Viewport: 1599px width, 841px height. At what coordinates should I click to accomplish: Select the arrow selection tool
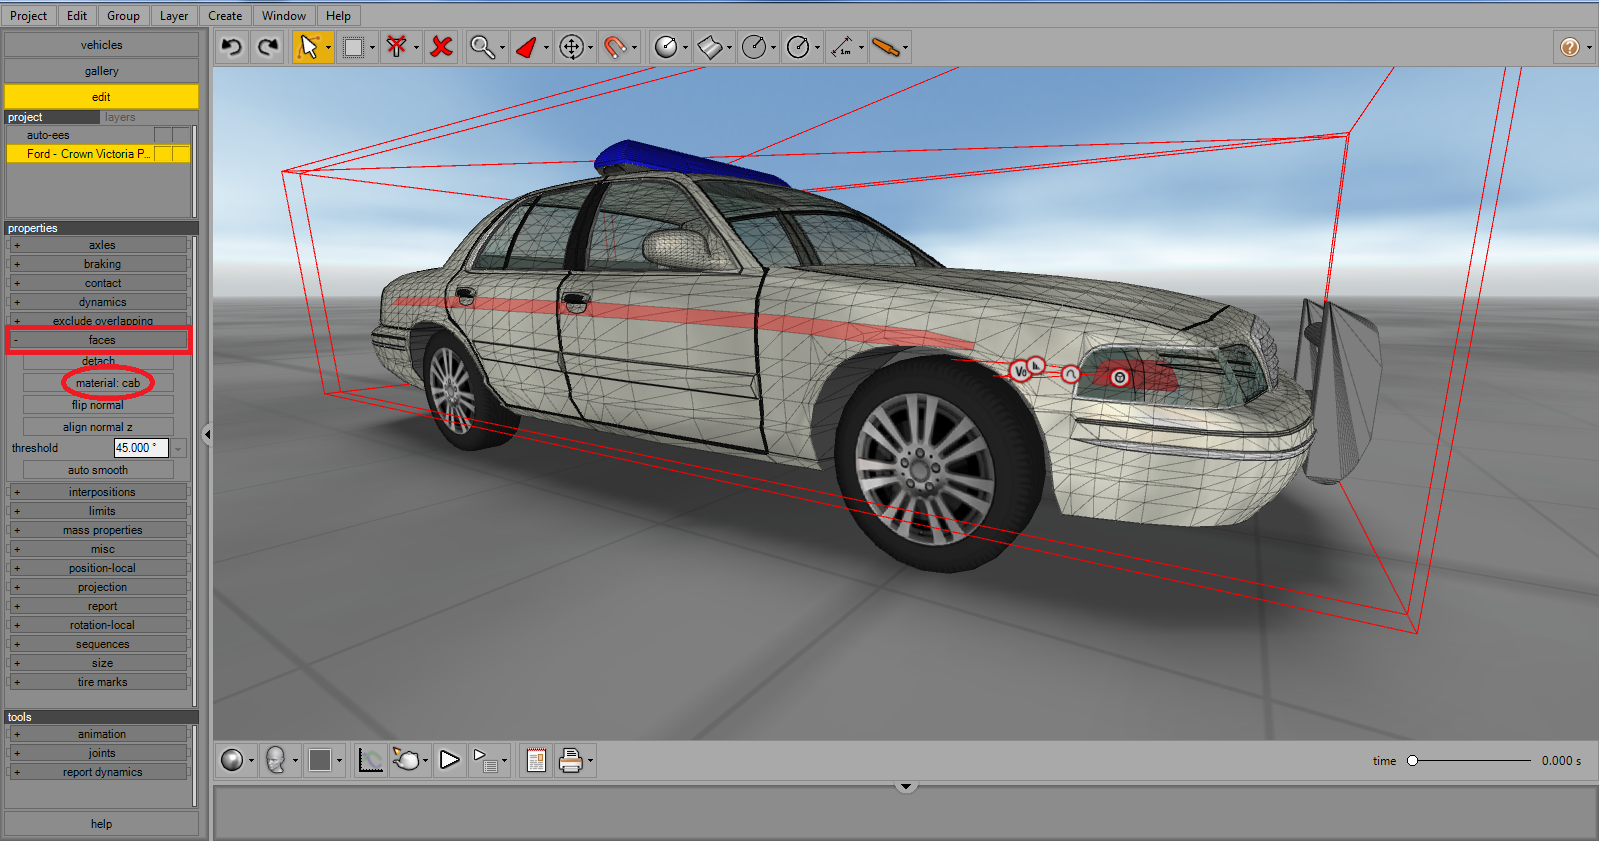click(308, 47)
